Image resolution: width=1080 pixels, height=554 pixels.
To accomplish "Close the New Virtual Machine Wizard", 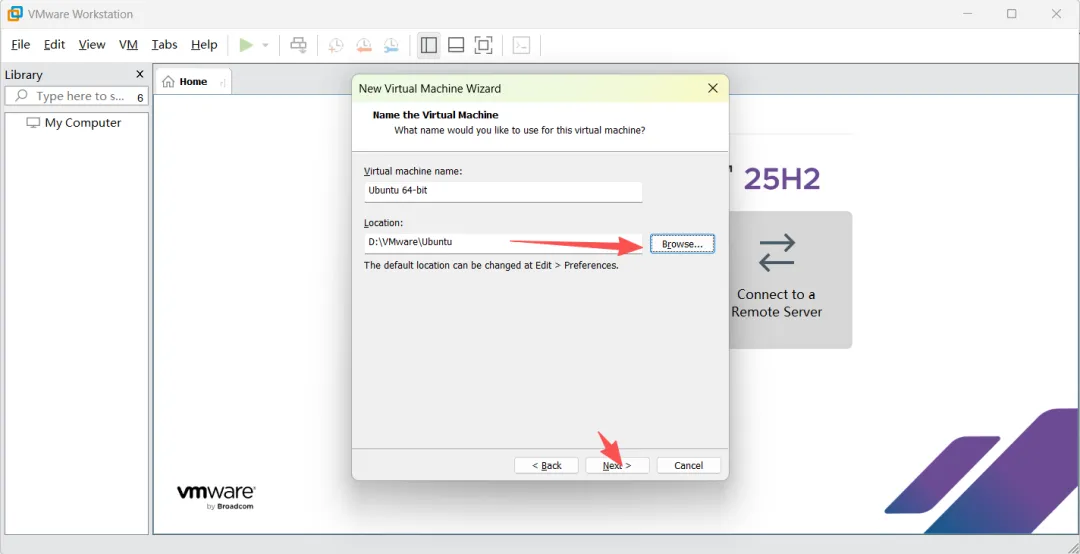I will tap(713, 88).
